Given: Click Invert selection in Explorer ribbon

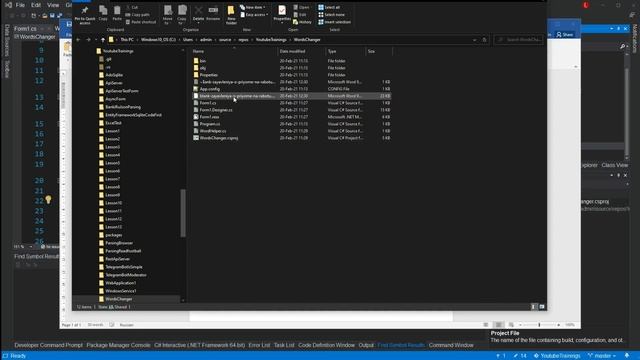Looking at the screenshot, I should click(x=334, y=22).
